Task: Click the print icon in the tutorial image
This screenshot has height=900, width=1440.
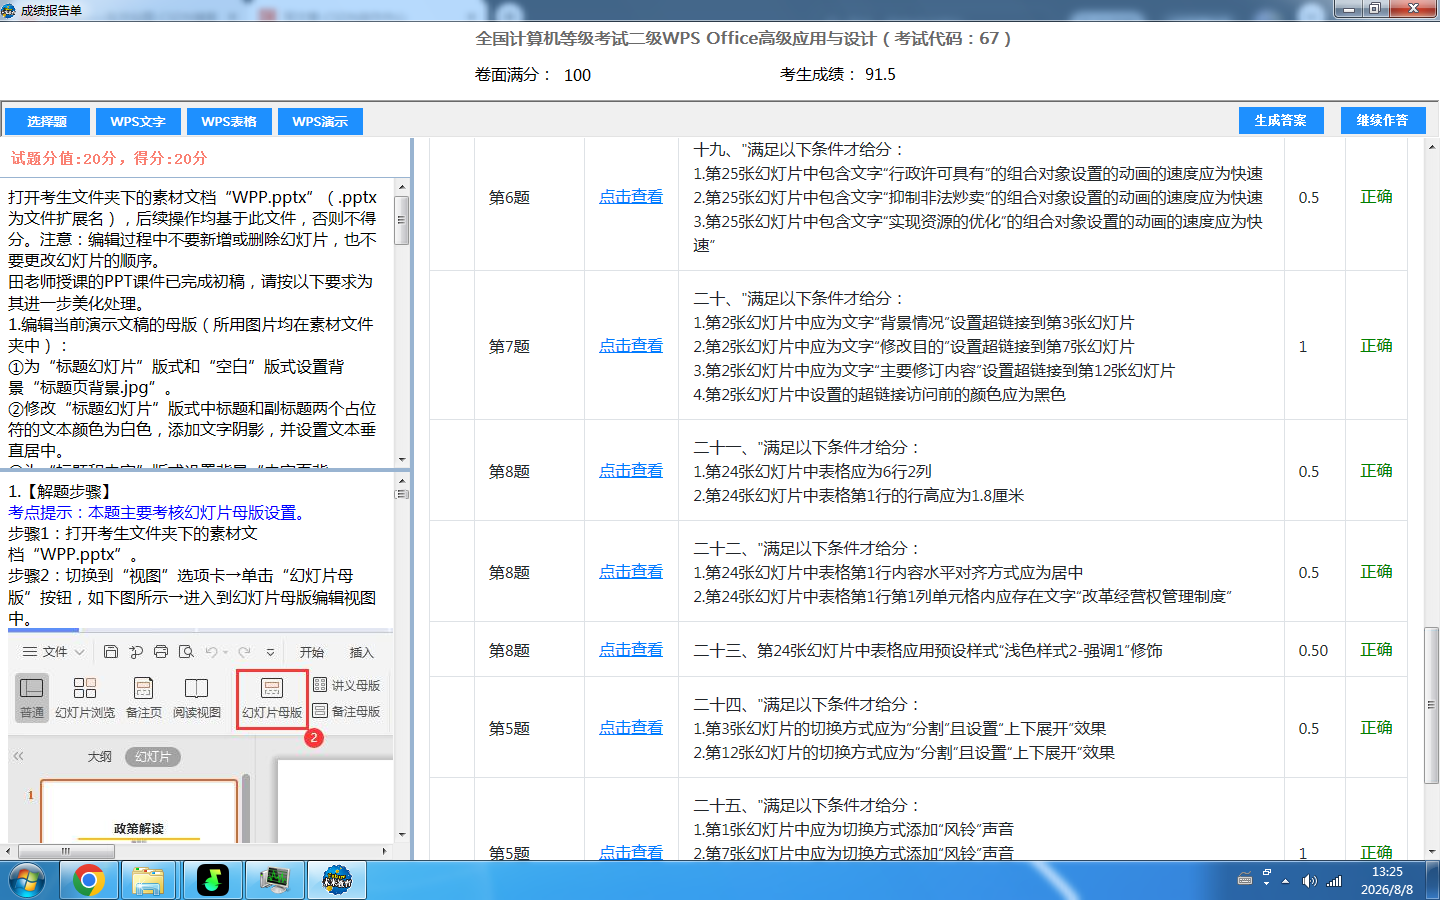Action: click(161, 652)
